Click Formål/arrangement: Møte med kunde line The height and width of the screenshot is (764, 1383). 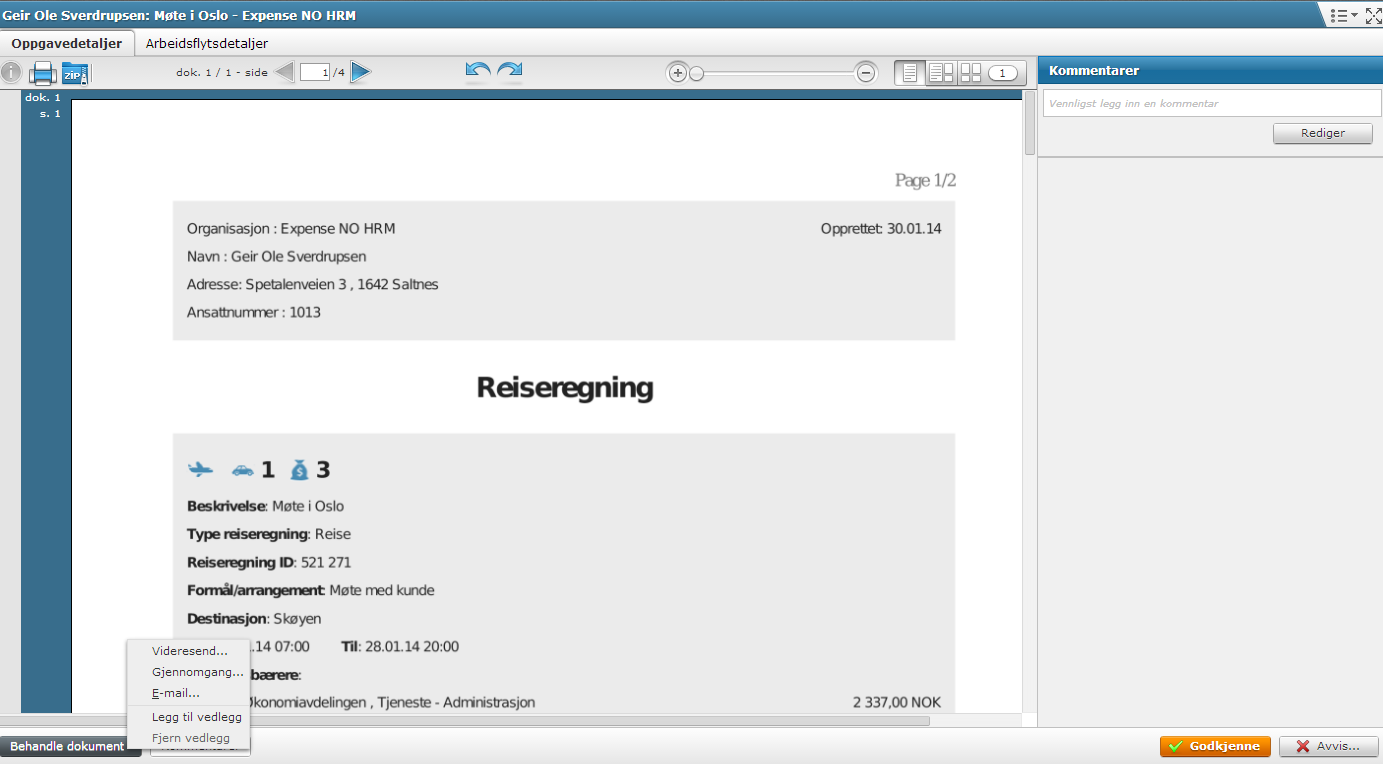coord(311,590)
